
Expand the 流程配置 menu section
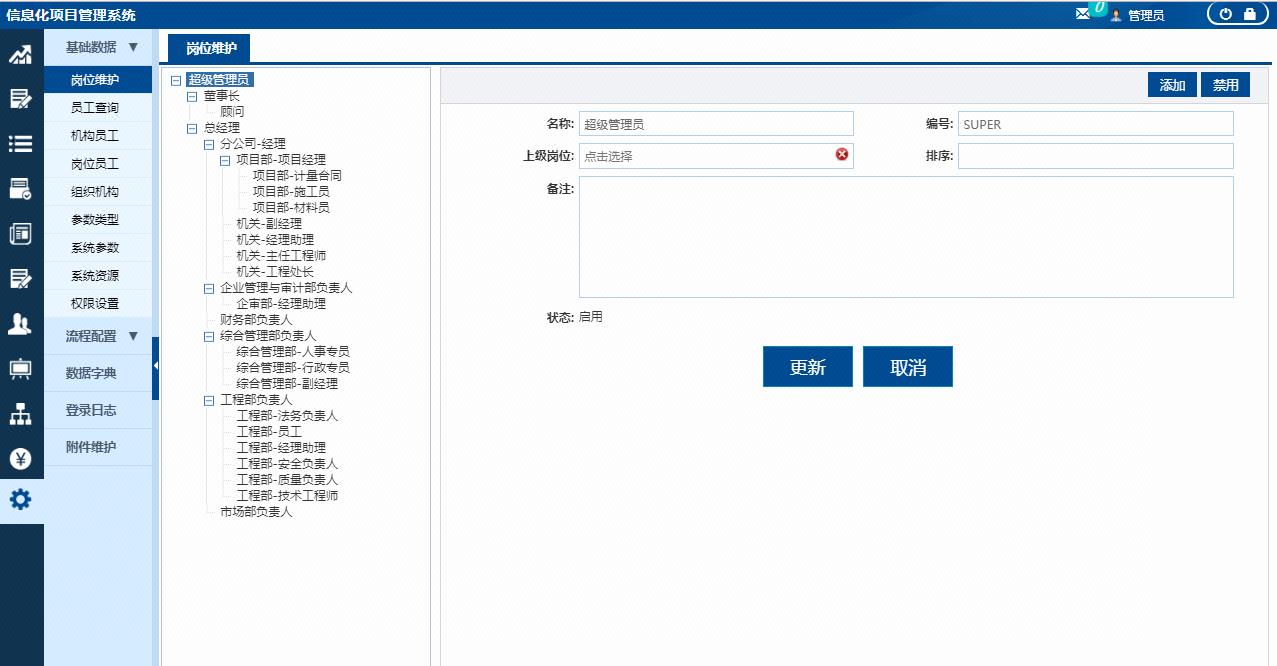click(97, 336)
